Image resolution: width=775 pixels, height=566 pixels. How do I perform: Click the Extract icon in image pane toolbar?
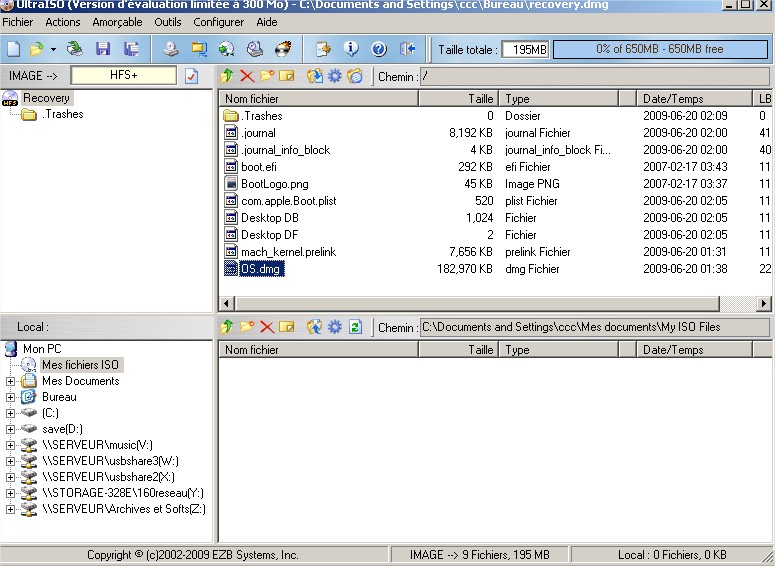pyautogui.click(x=314, y=76)
